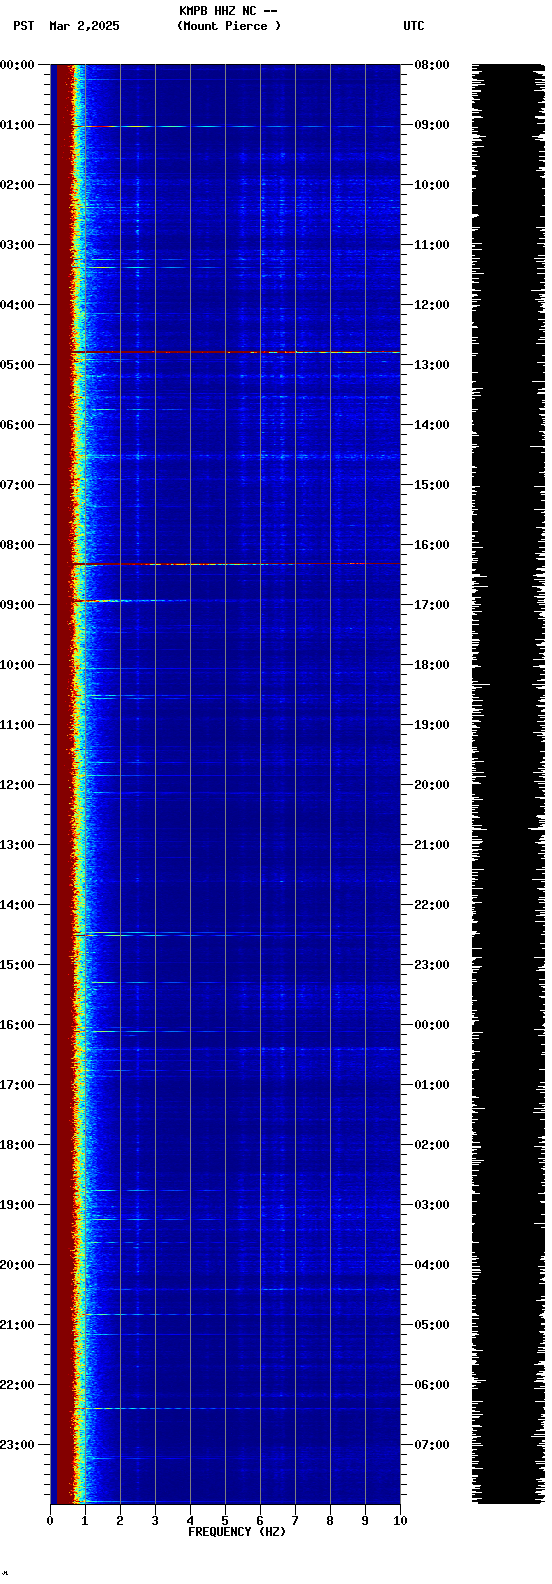Click the 'PST' timezone label
Image resolution: width=552 pixels, height=1584 pixels.
click(24, 26)
